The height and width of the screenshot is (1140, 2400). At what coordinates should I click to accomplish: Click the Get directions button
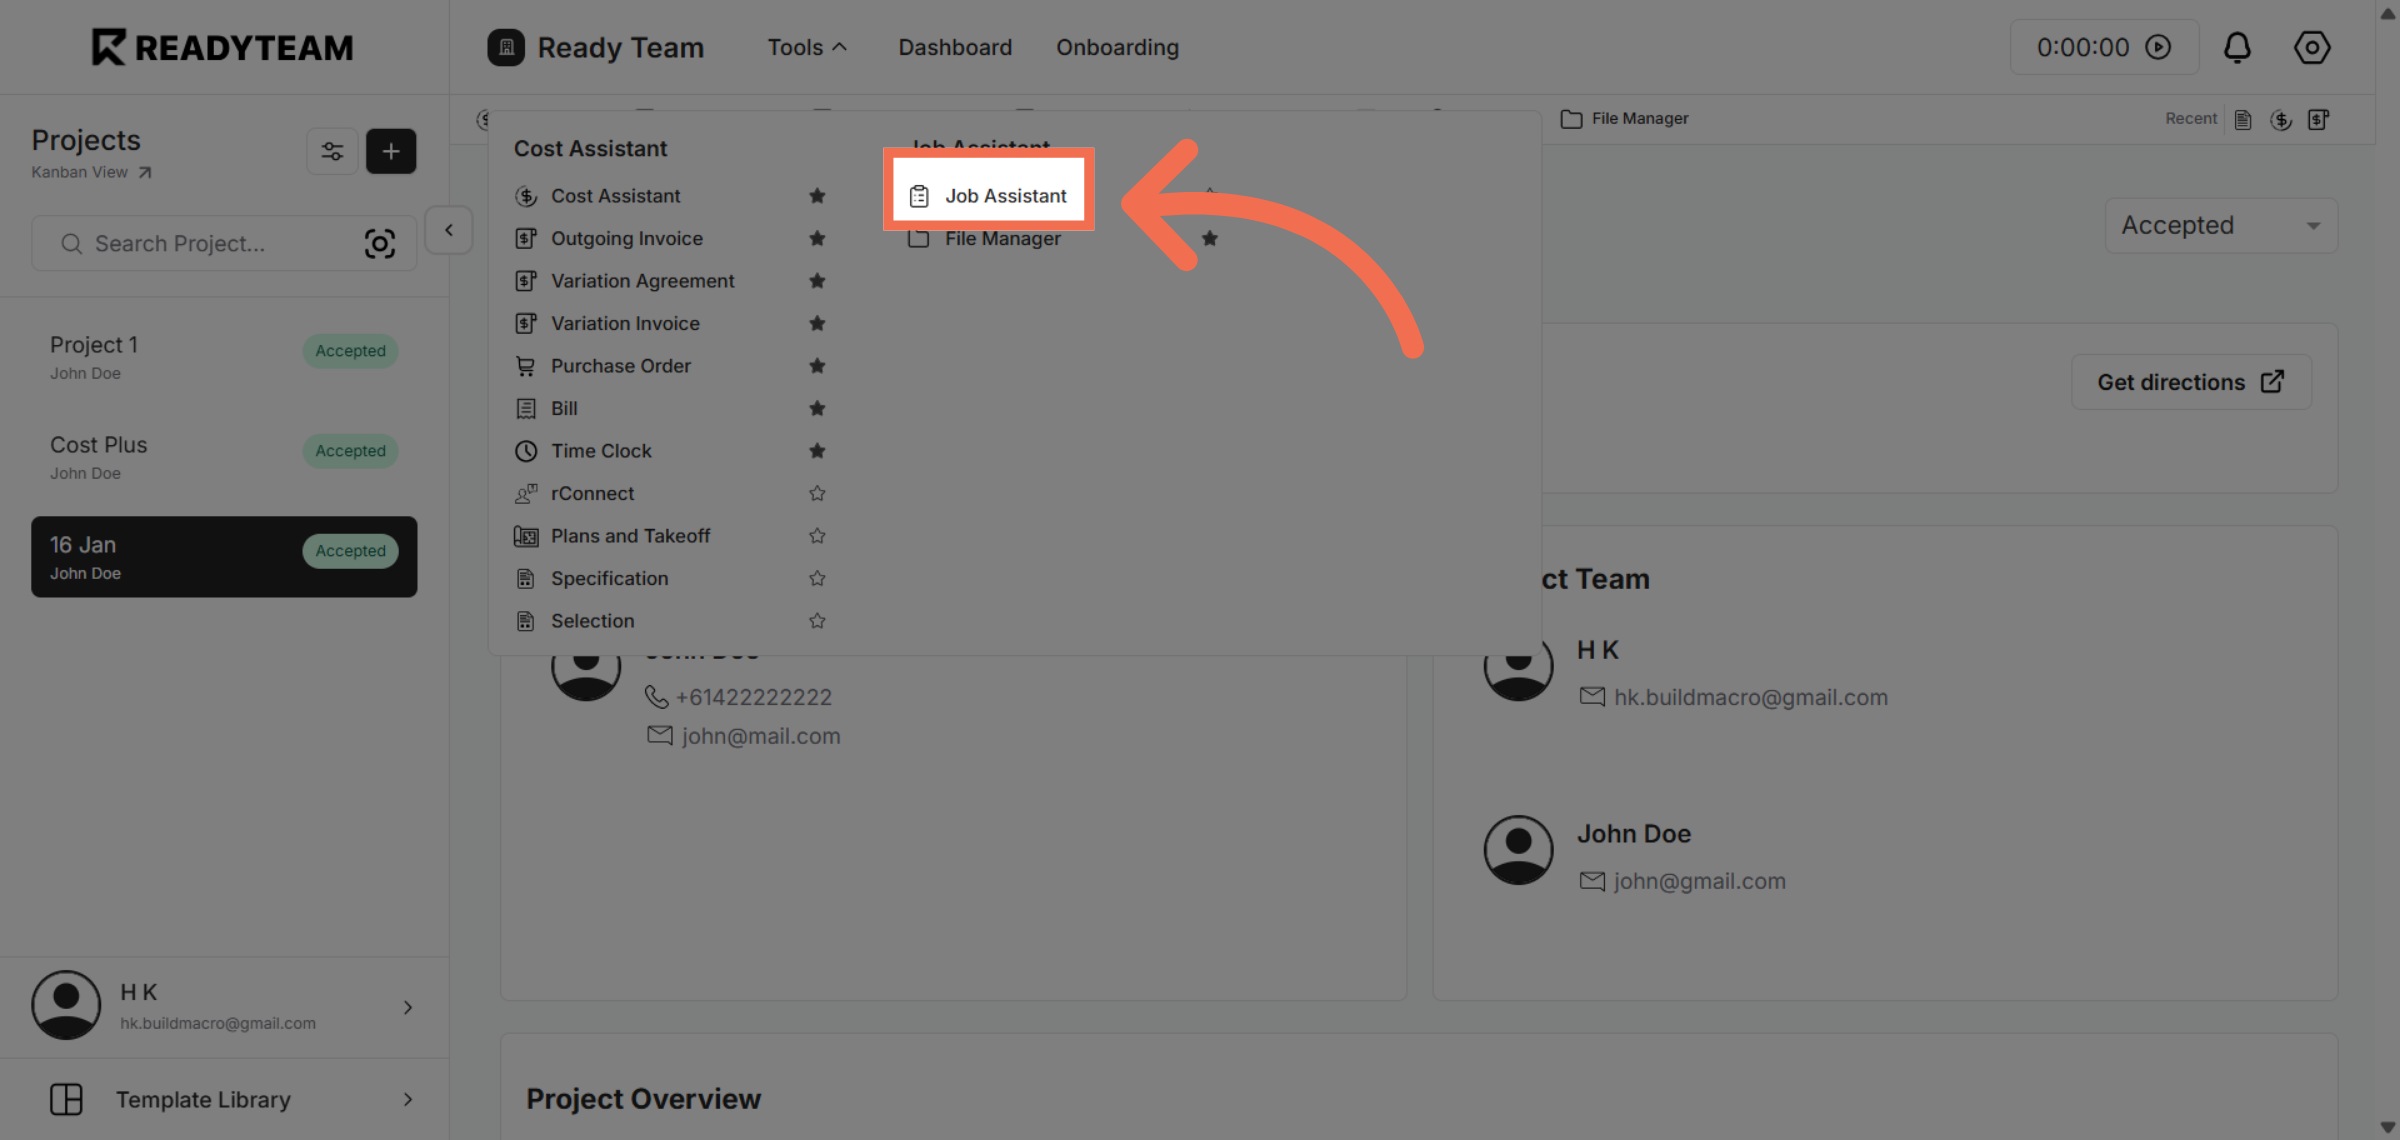click(2190, 382)
